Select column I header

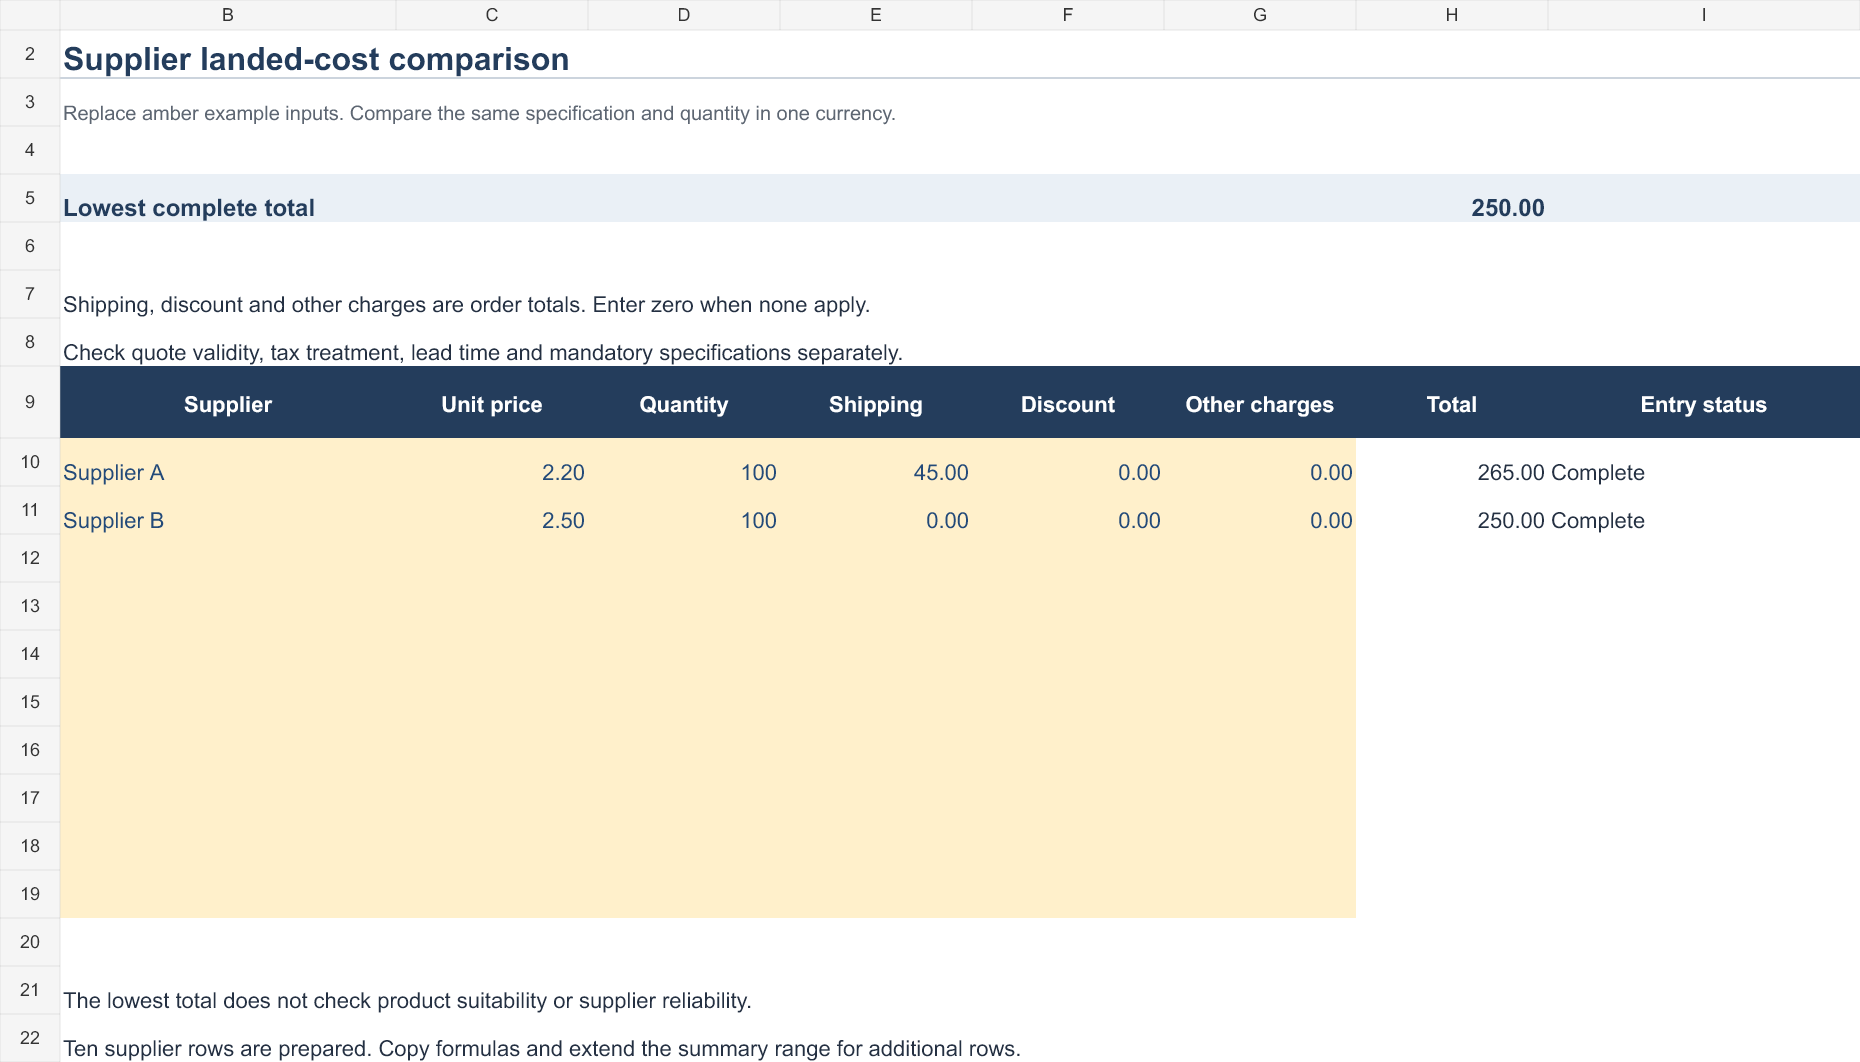tap(1704, 15)
